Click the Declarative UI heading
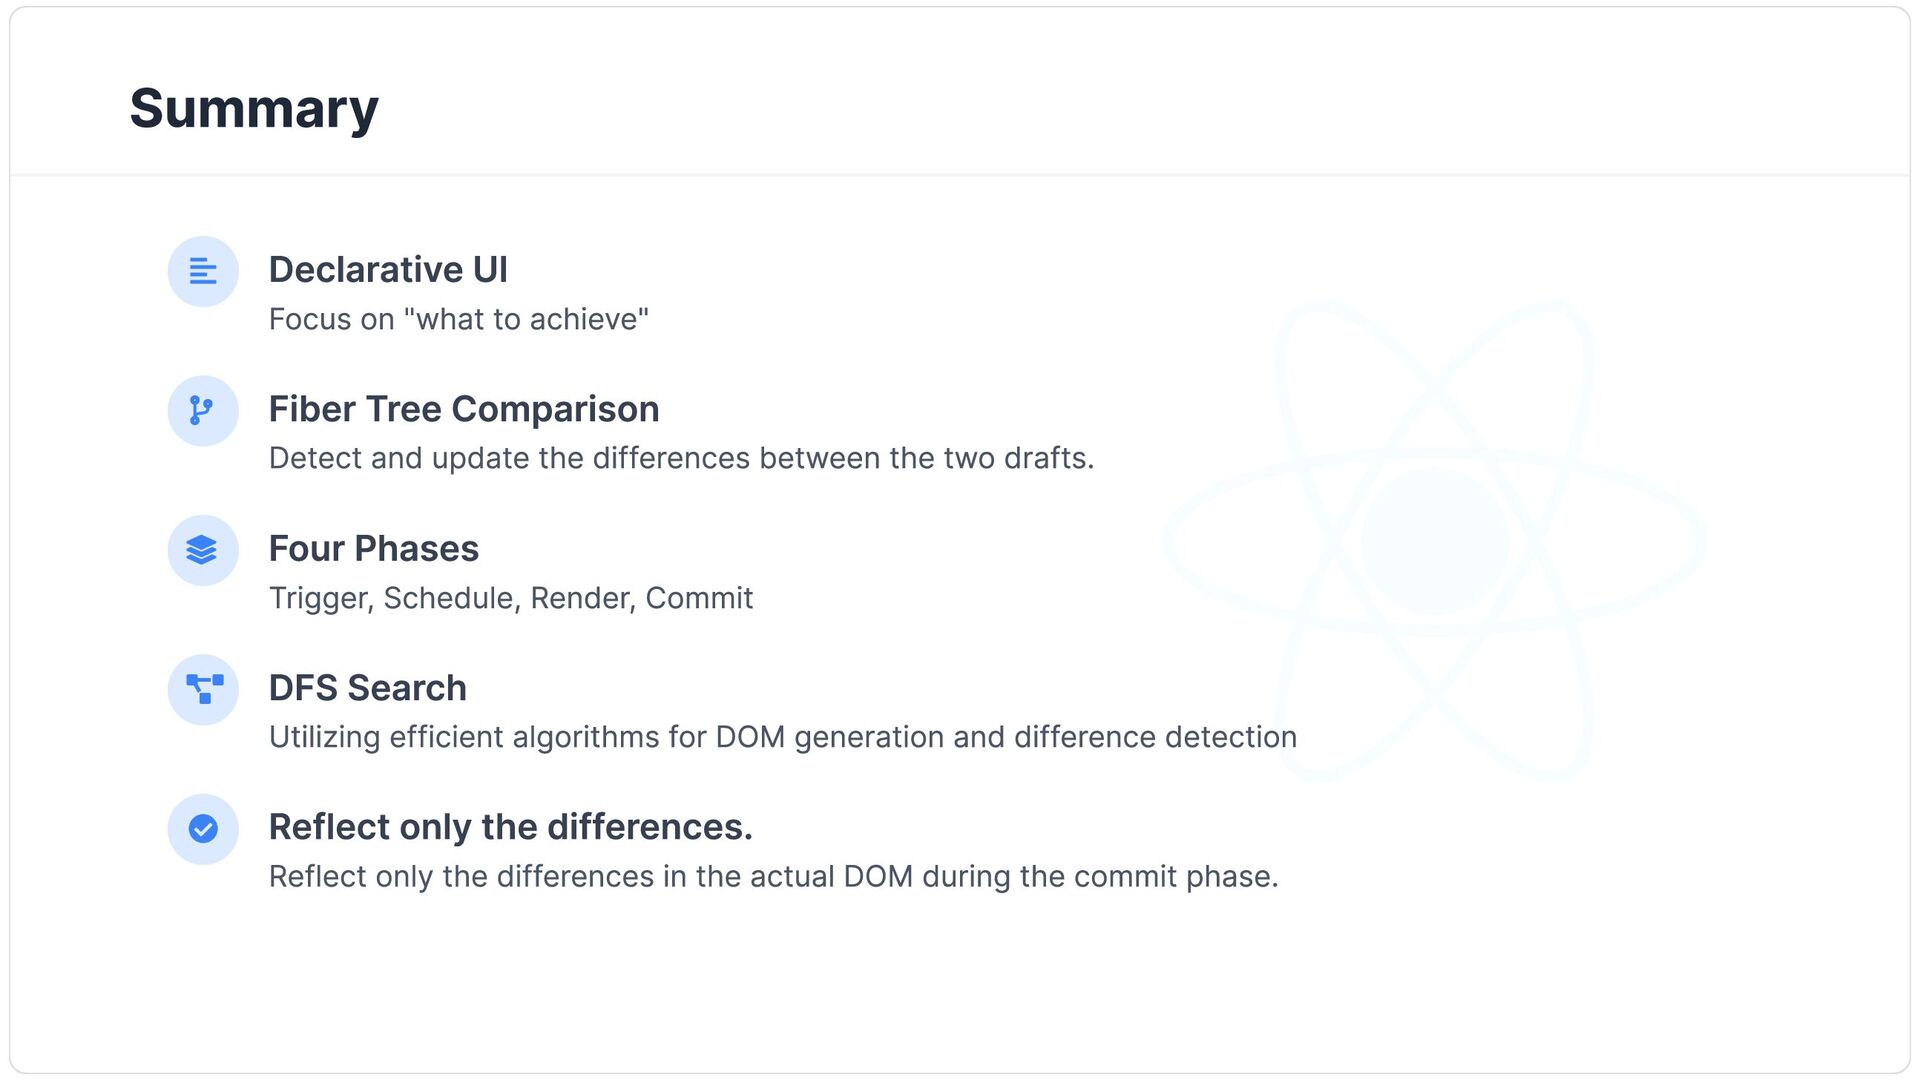Image resolution: width=1920 pixels, height=1086 pixels. [x=388, y=269]
